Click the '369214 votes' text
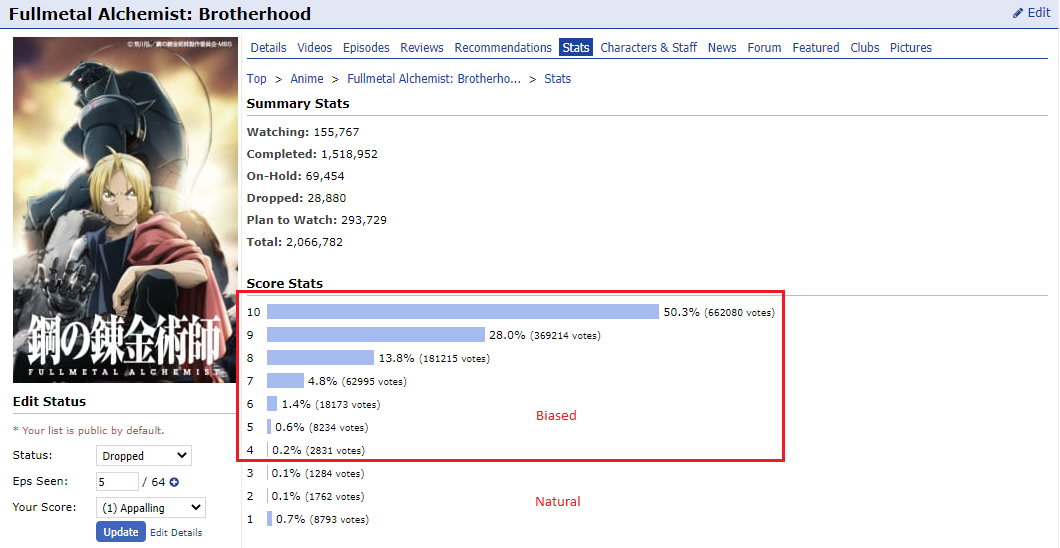Image resolution: width=1060 pixels, height=548 pixels. click(x=565, y=336)
